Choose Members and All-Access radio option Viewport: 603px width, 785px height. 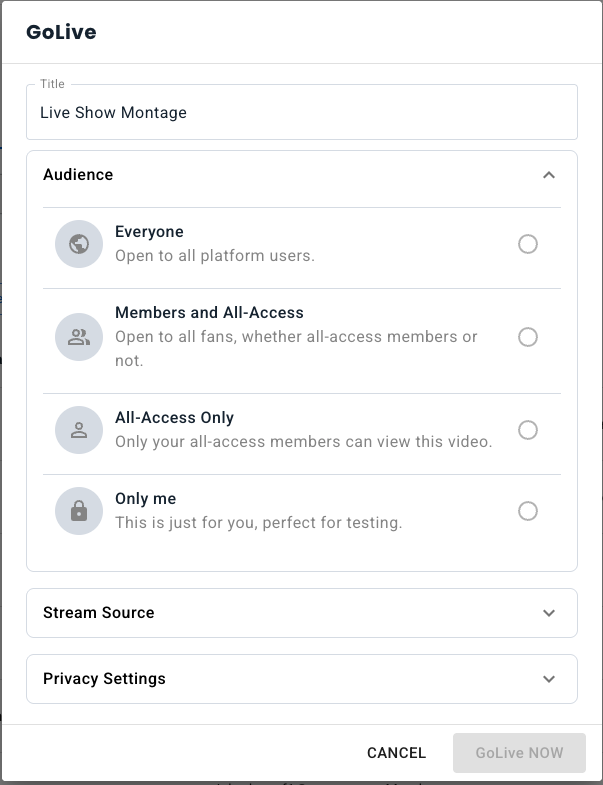[x=528, y=337]
